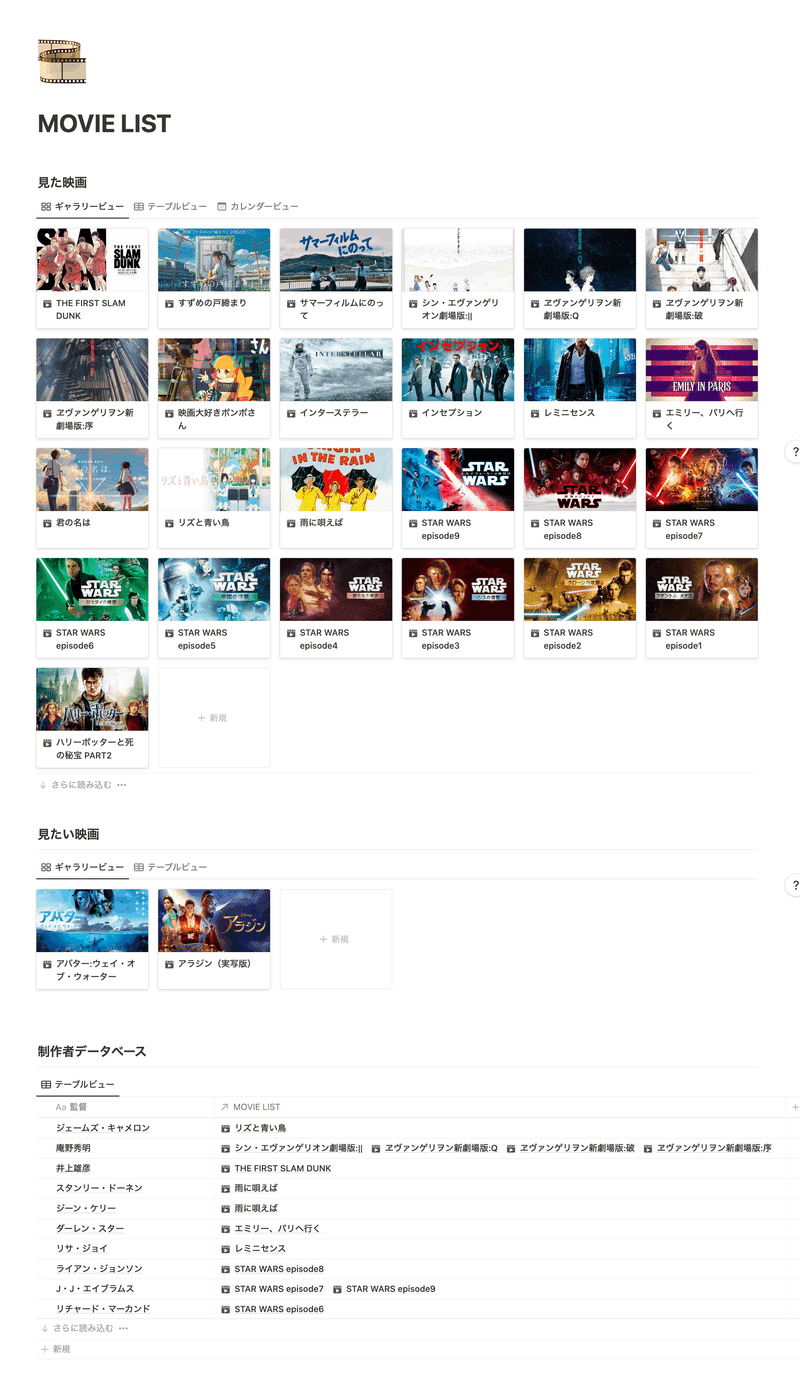Switch to テーブルビュー in 見た映画
The height and width of the screenshot is (1389, 800).
[x=170, y=206]
